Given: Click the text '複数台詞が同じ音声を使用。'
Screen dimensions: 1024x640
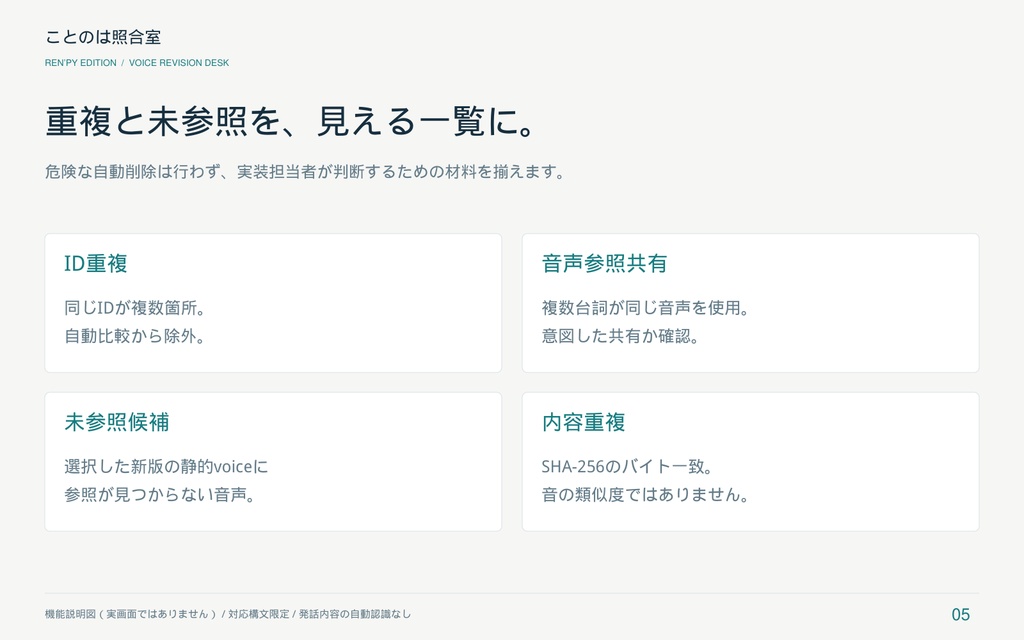Looking at the screenshot, I should 645,308.
